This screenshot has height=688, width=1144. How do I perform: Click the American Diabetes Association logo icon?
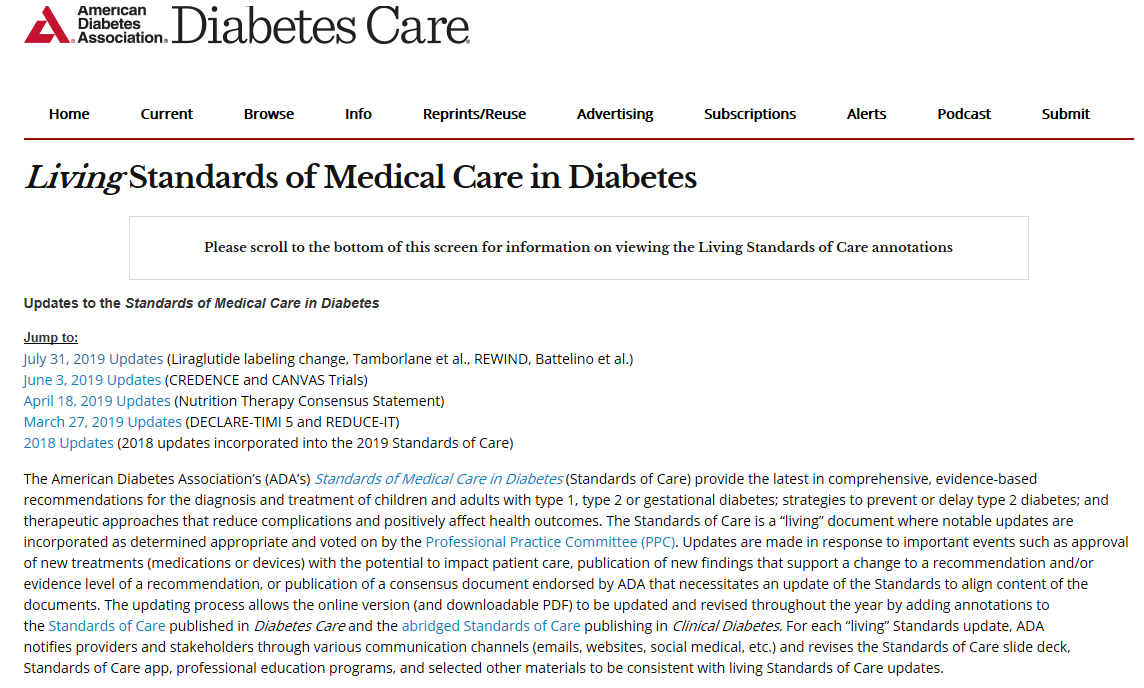48,25
